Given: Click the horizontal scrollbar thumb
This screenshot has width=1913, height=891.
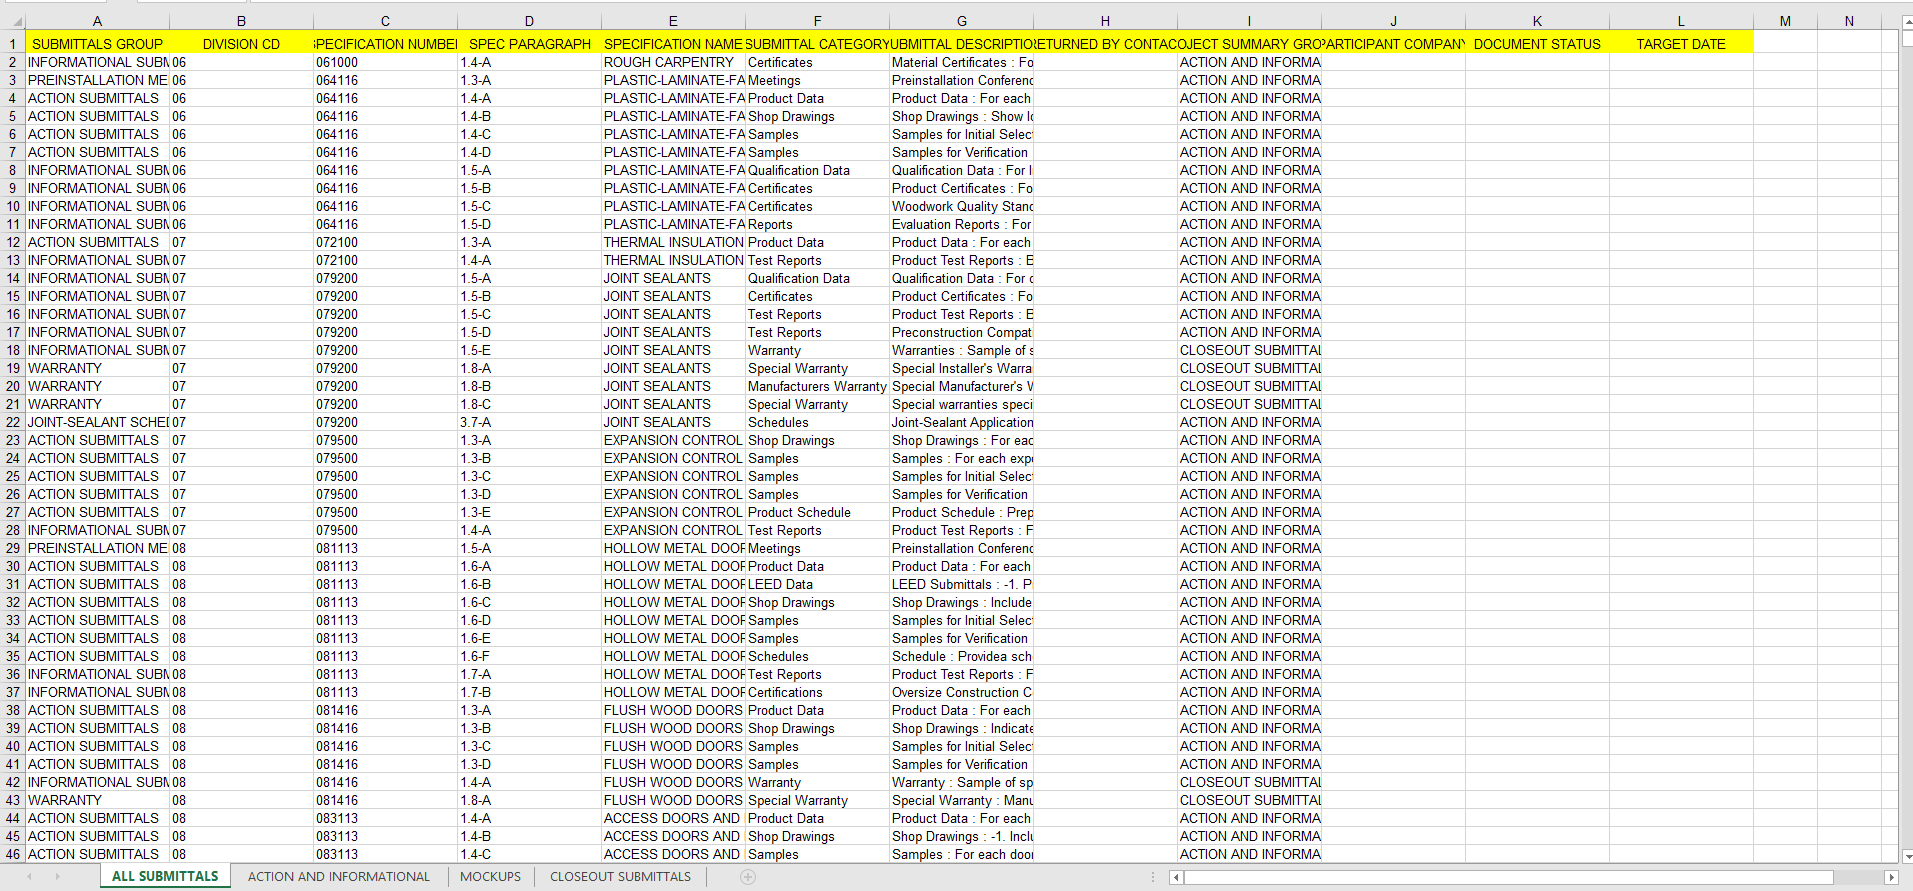Looking at the screenshot, I should (1508, 877).
